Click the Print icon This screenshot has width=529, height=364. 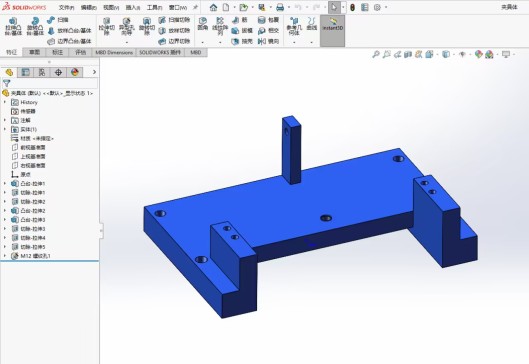(280, 7)
